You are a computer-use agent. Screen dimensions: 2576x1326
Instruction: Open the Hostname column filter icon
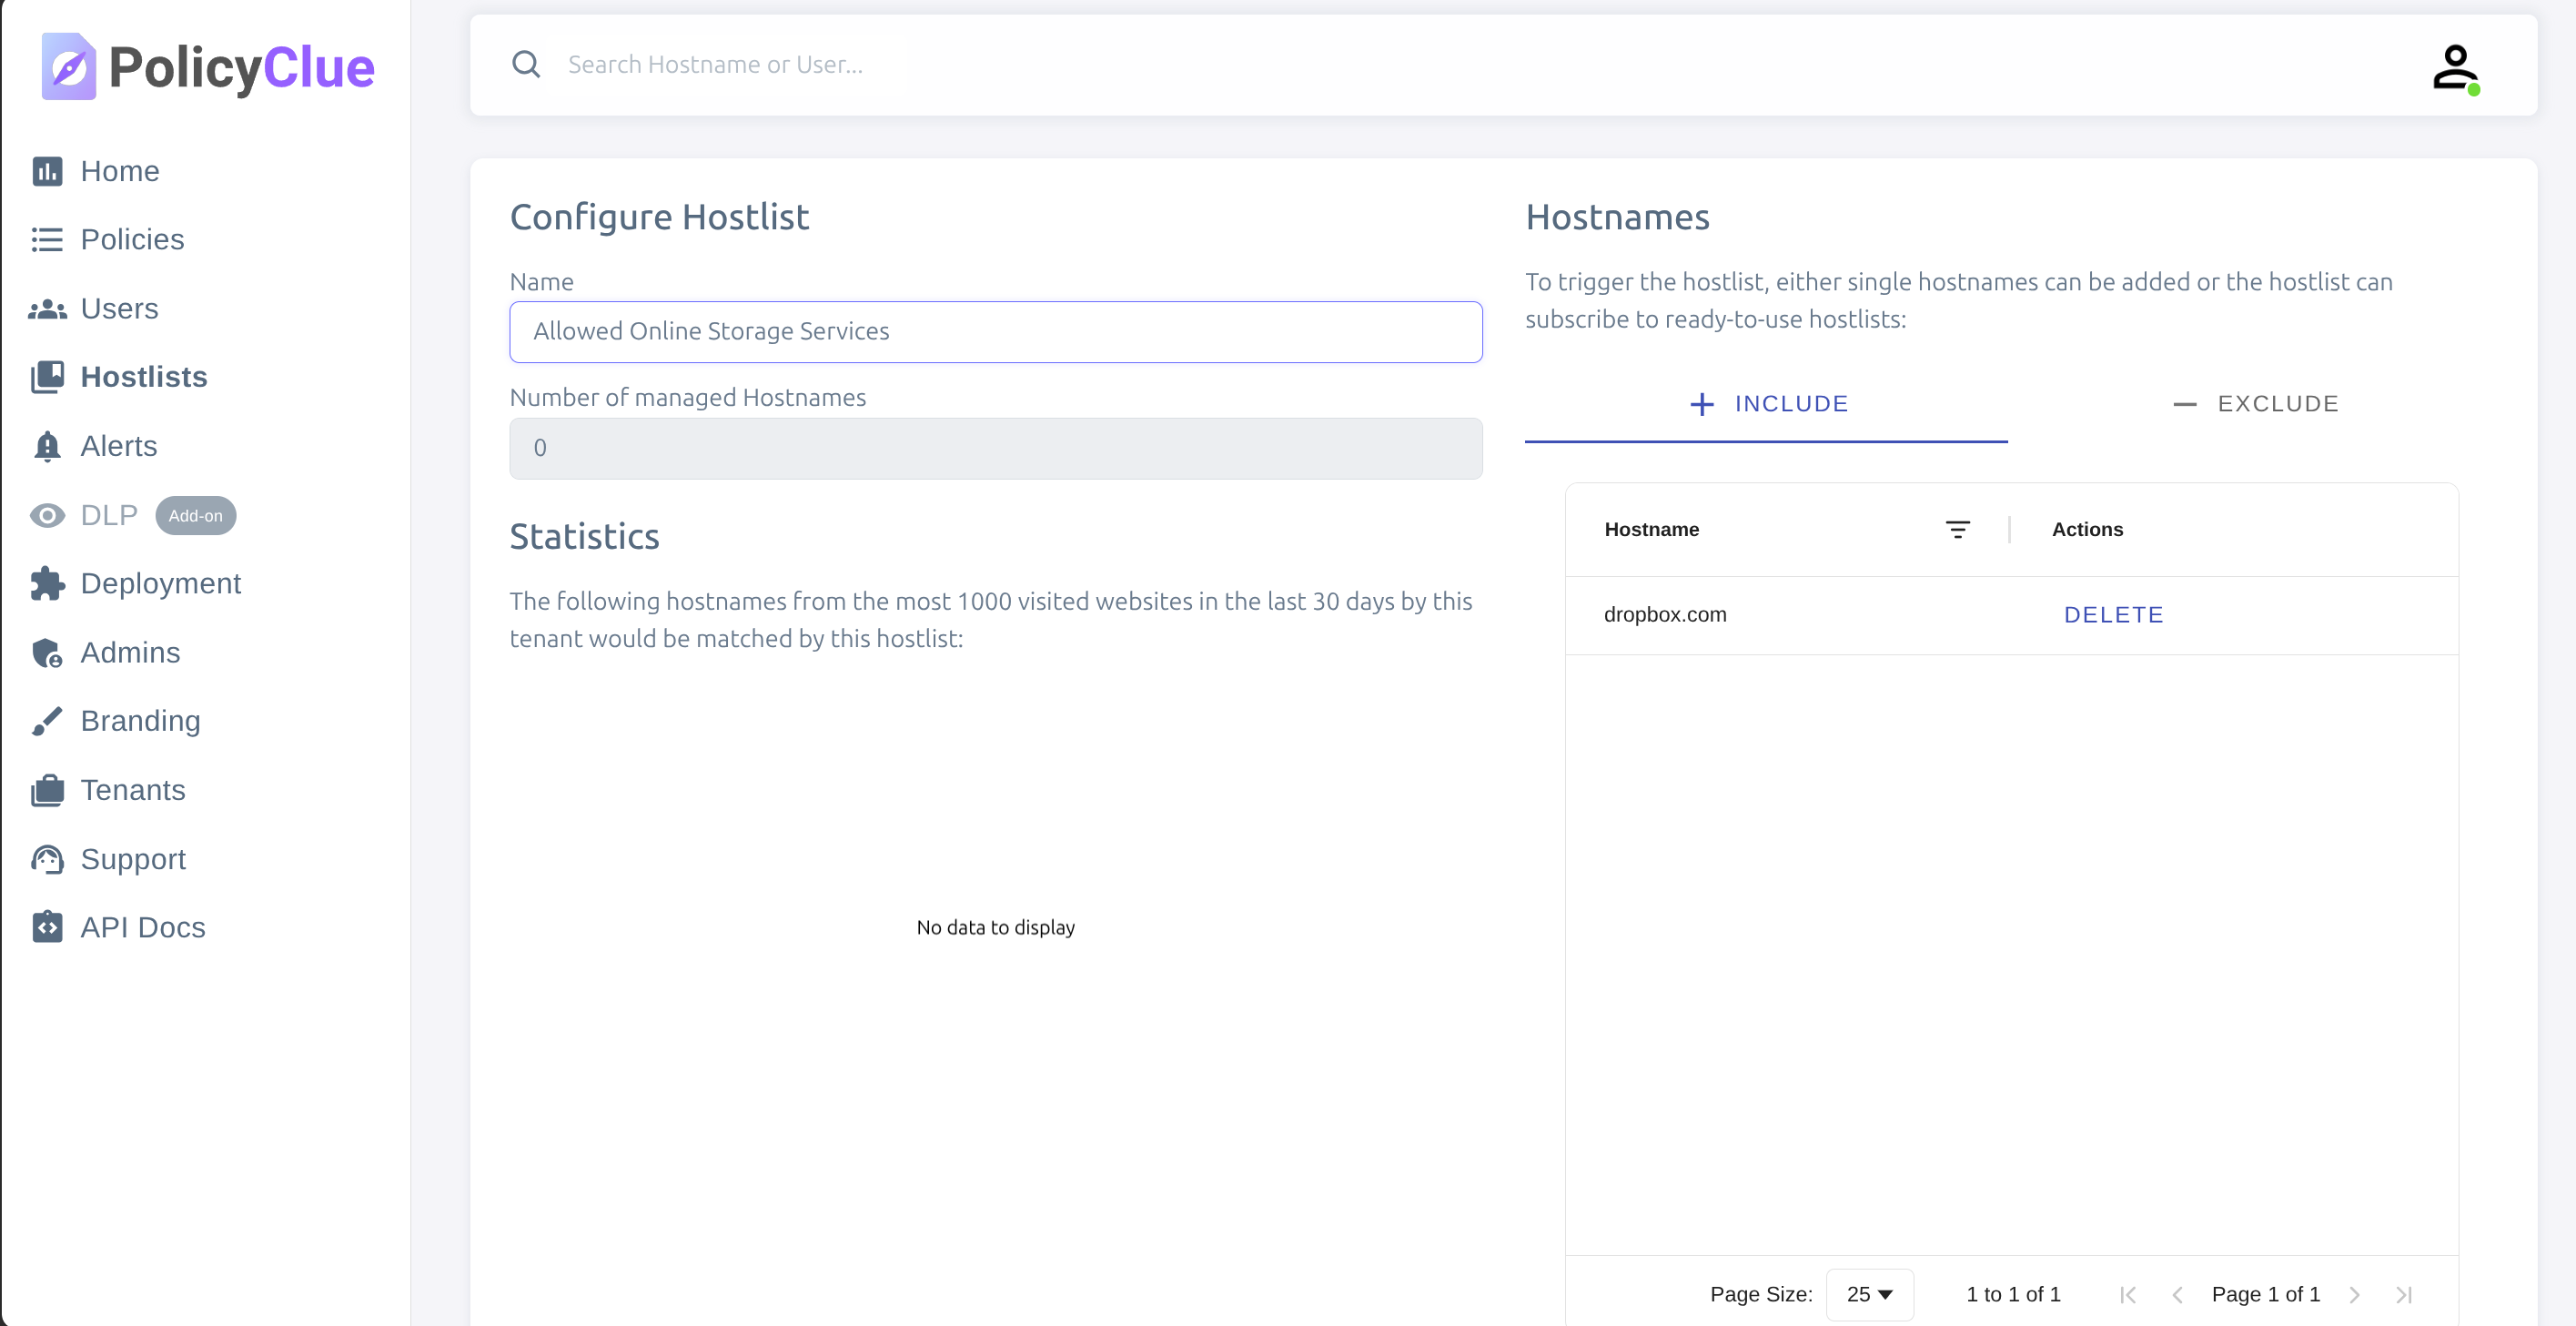point(1957,530)
